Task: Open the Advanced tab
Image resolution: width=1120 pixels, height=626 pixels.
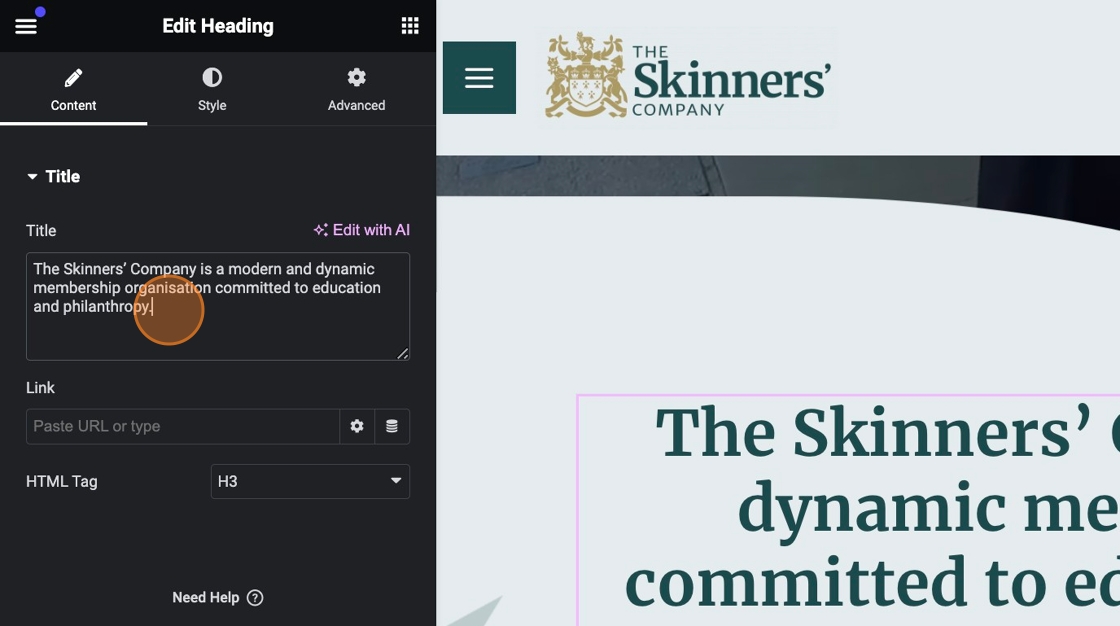Action: 356,89
